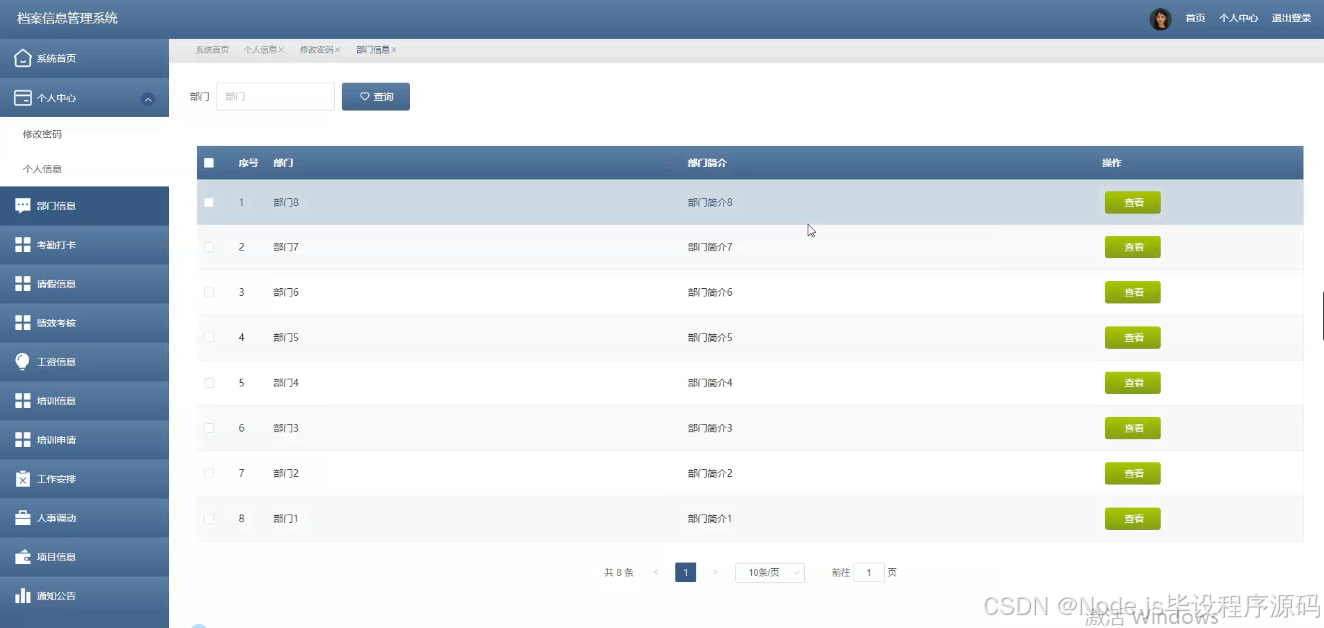Click 查看 button for 部门8

pos(1133,202)
